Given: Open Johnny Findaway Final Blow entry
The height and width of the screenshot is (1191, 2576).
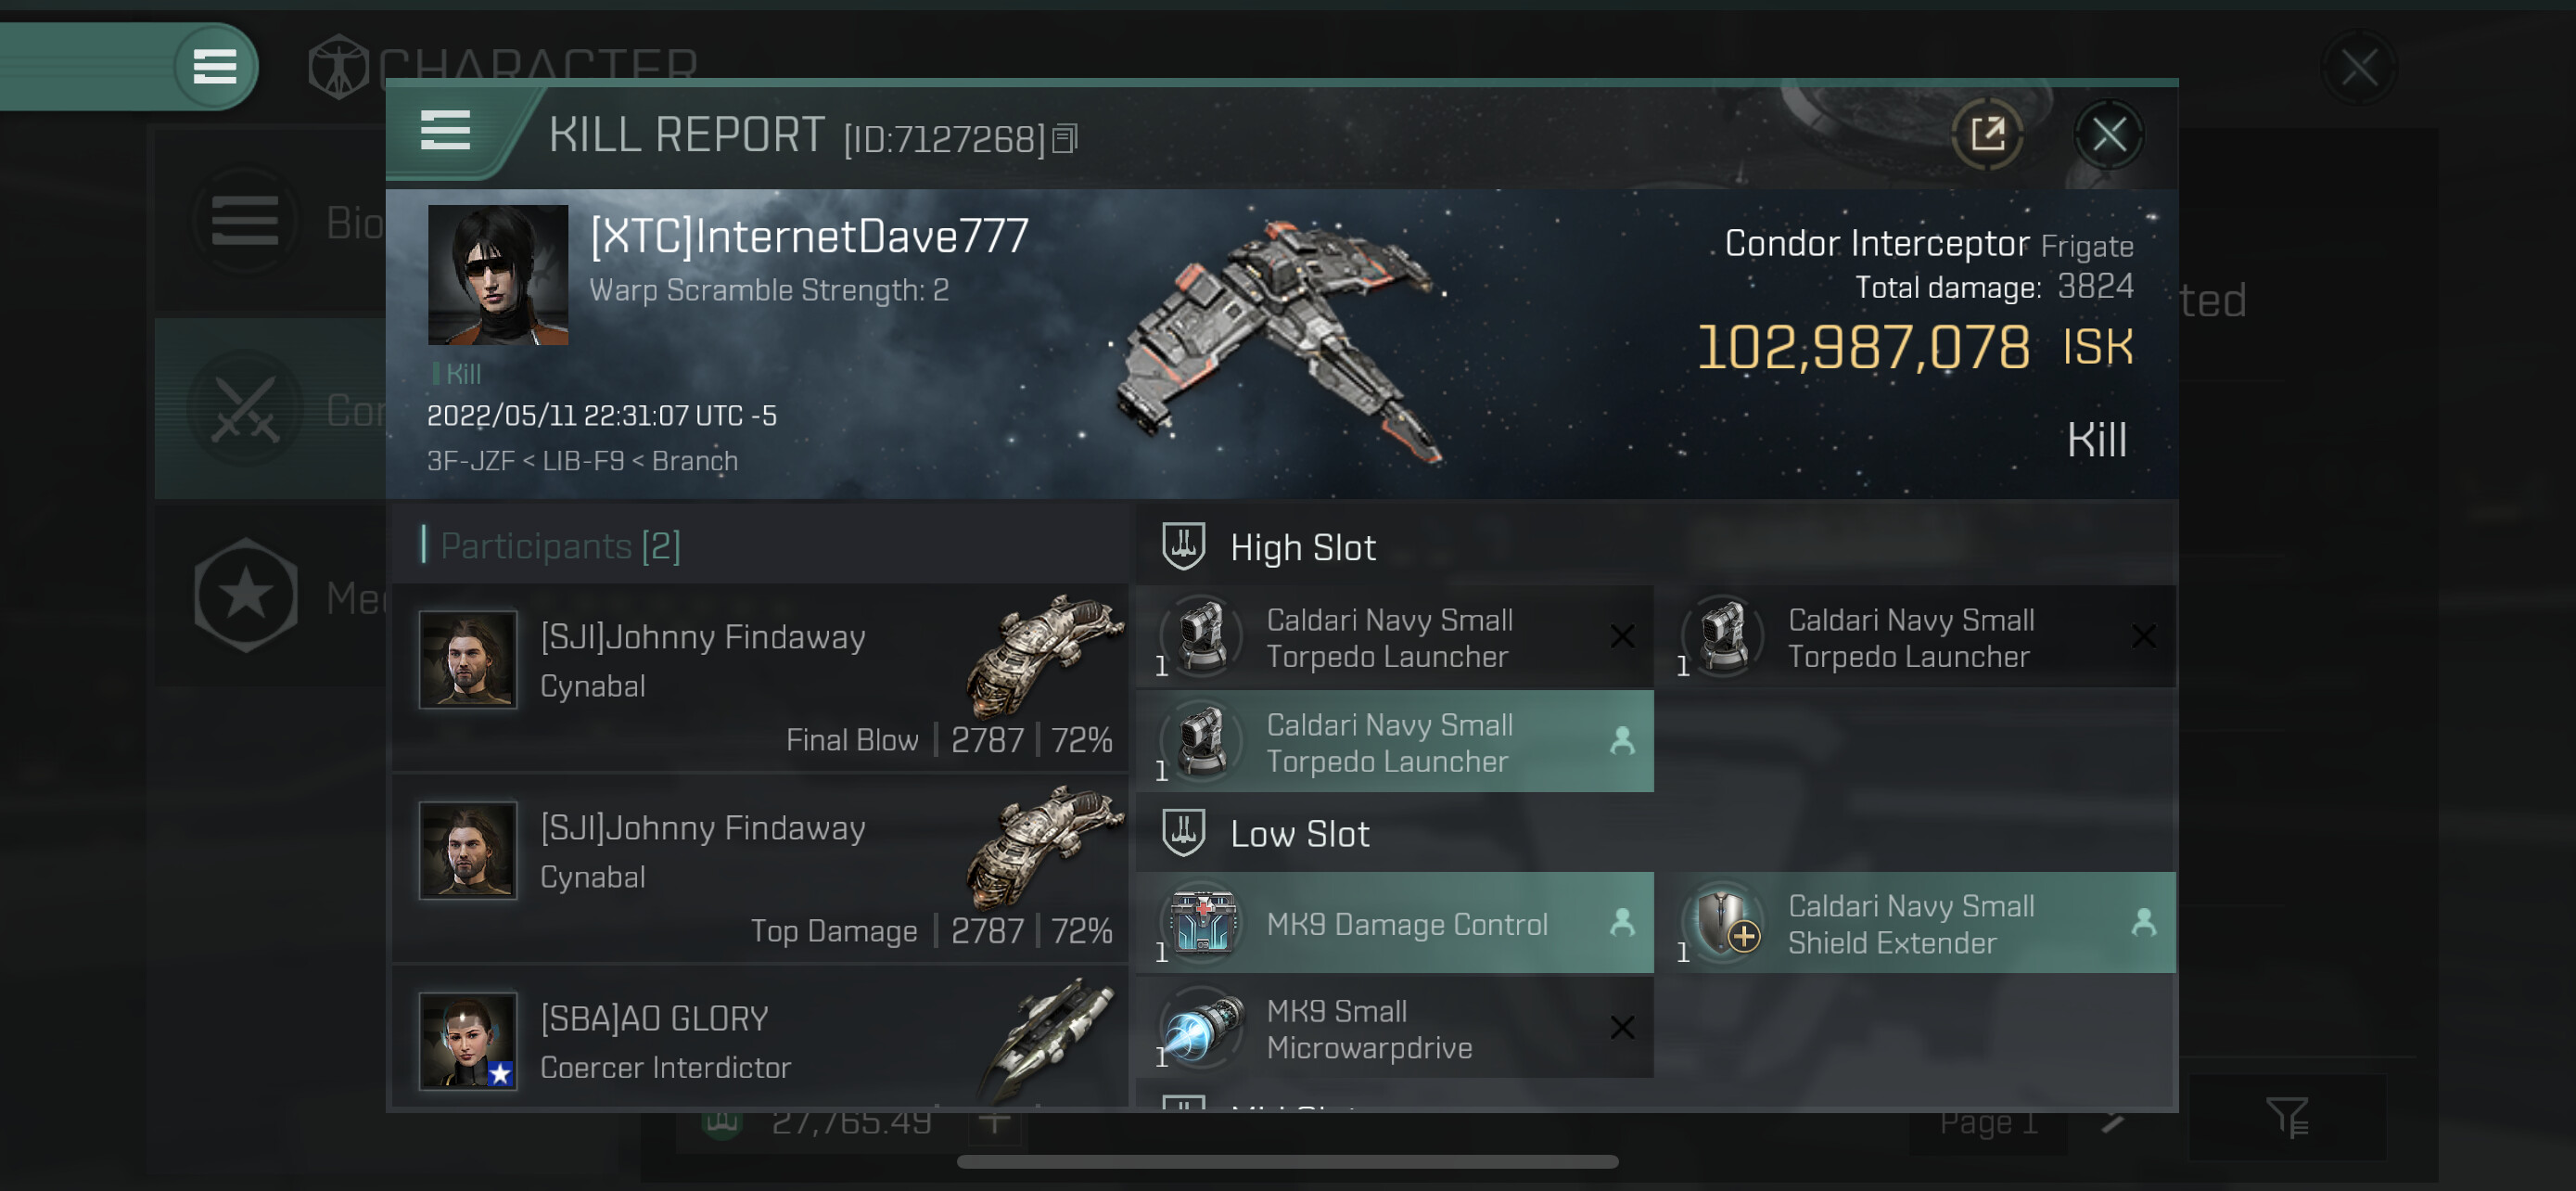Looking at the screenshot, I should coord(760,677).
